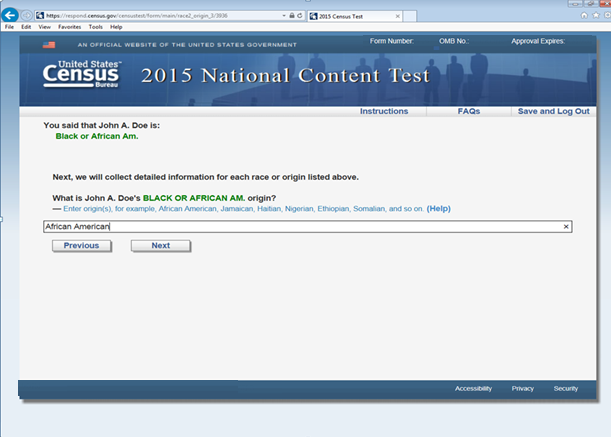
Task: Click the 'Approval Expires:' label
Action: tap(538, 41)
